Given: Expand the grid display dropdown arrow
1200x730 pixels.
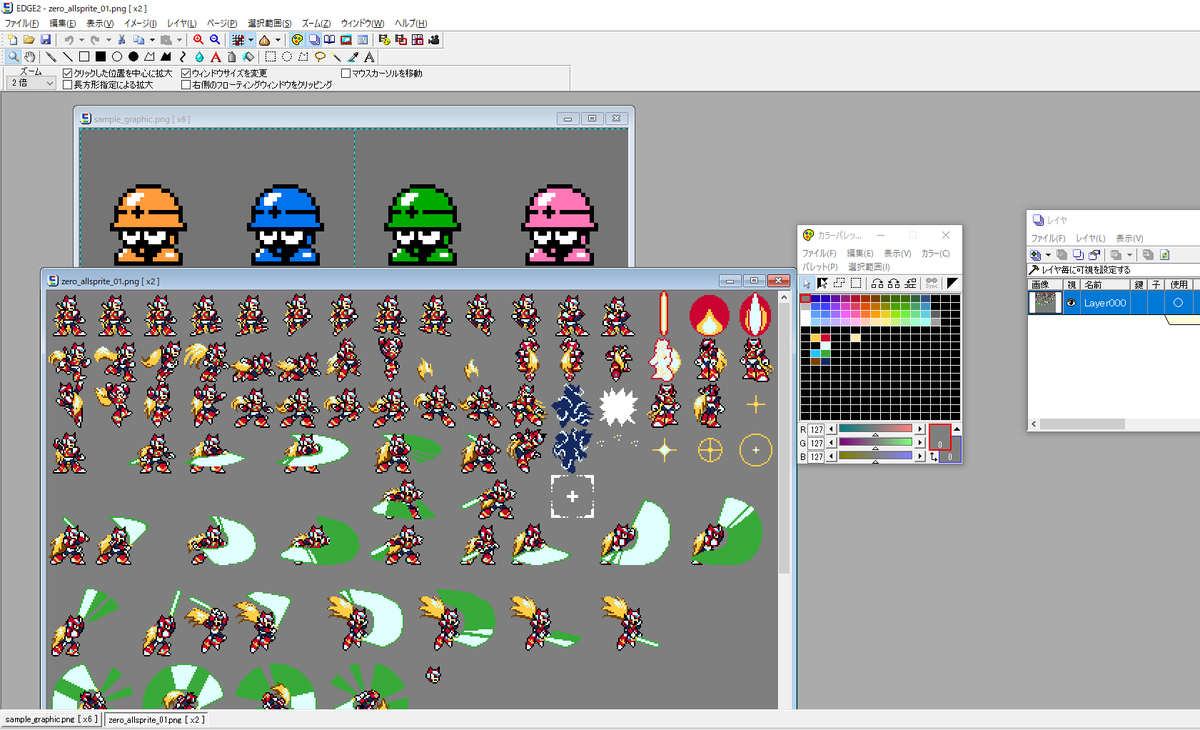Looking at the screenshot, I should 250,39.
